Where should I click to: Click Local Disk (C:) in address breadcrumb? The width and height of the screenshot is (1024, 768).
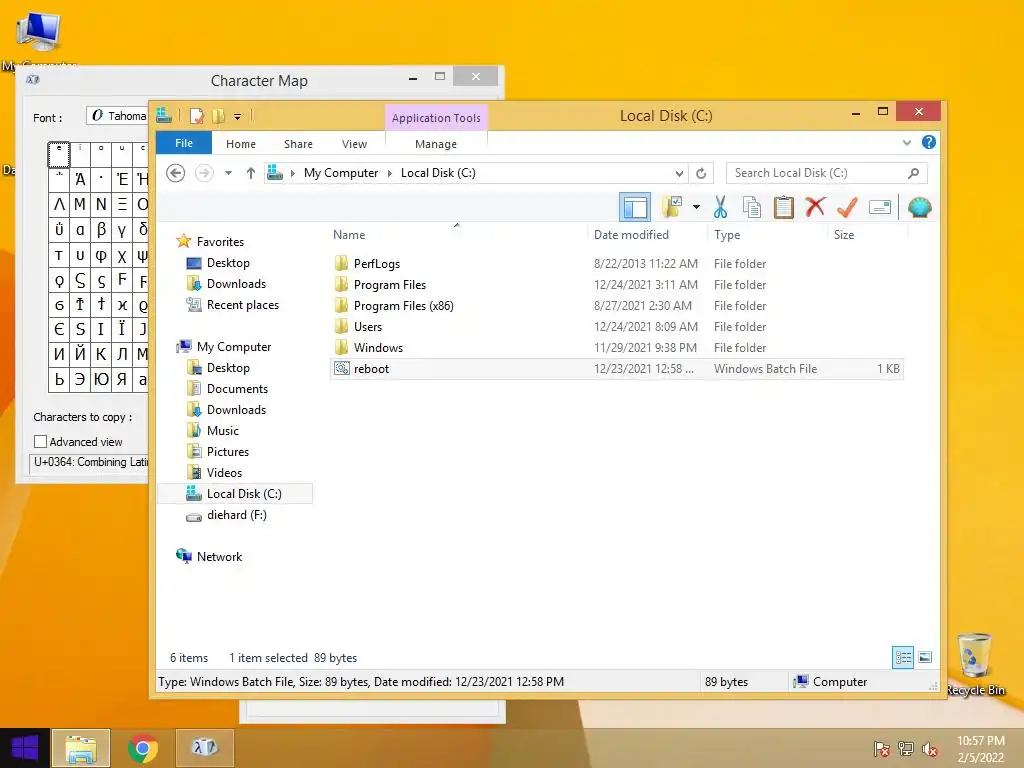click(438, 173)
